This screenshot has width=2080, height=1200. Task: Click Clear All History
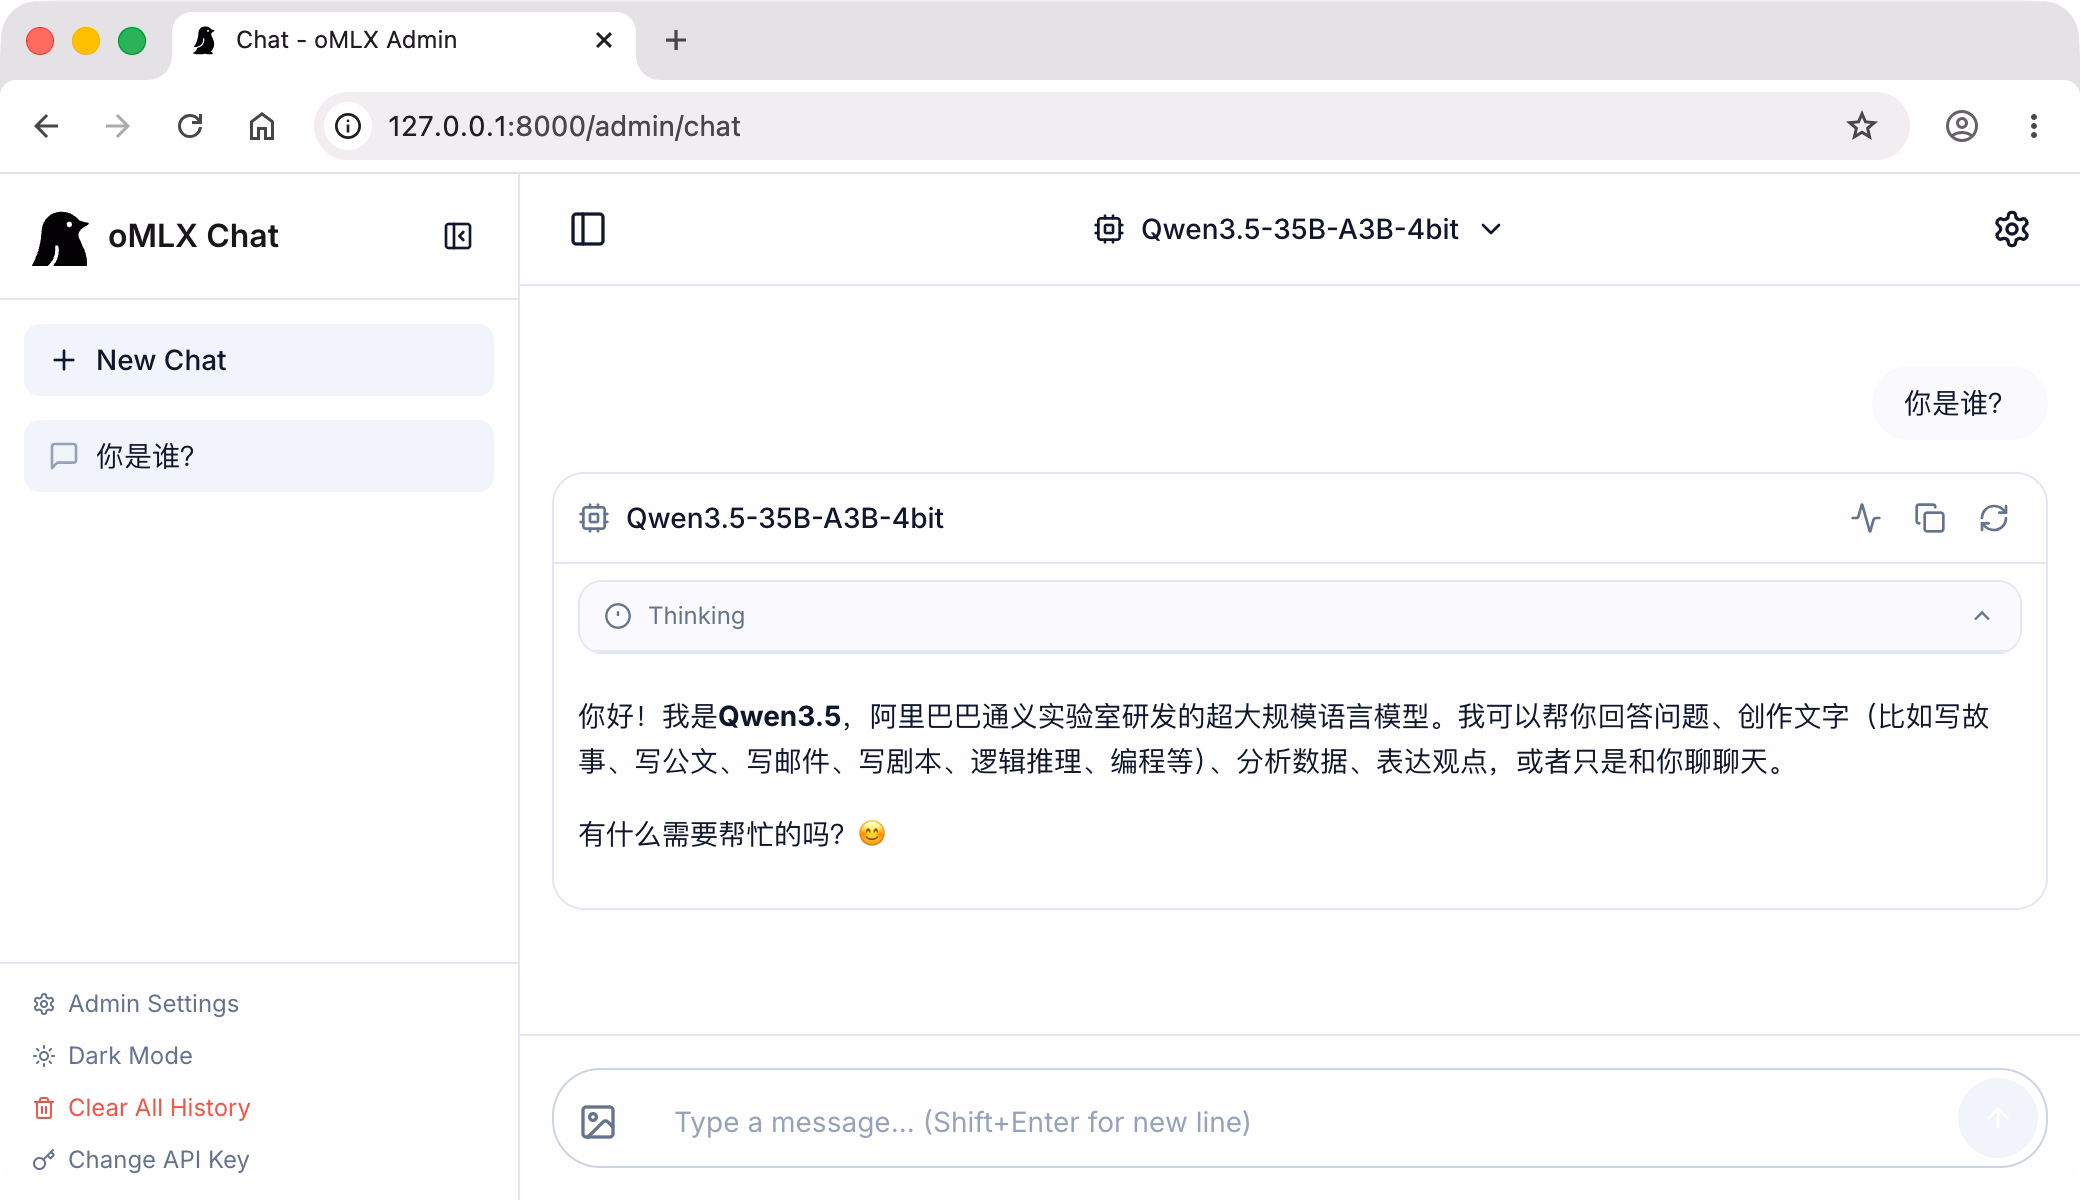point(158,1107)
